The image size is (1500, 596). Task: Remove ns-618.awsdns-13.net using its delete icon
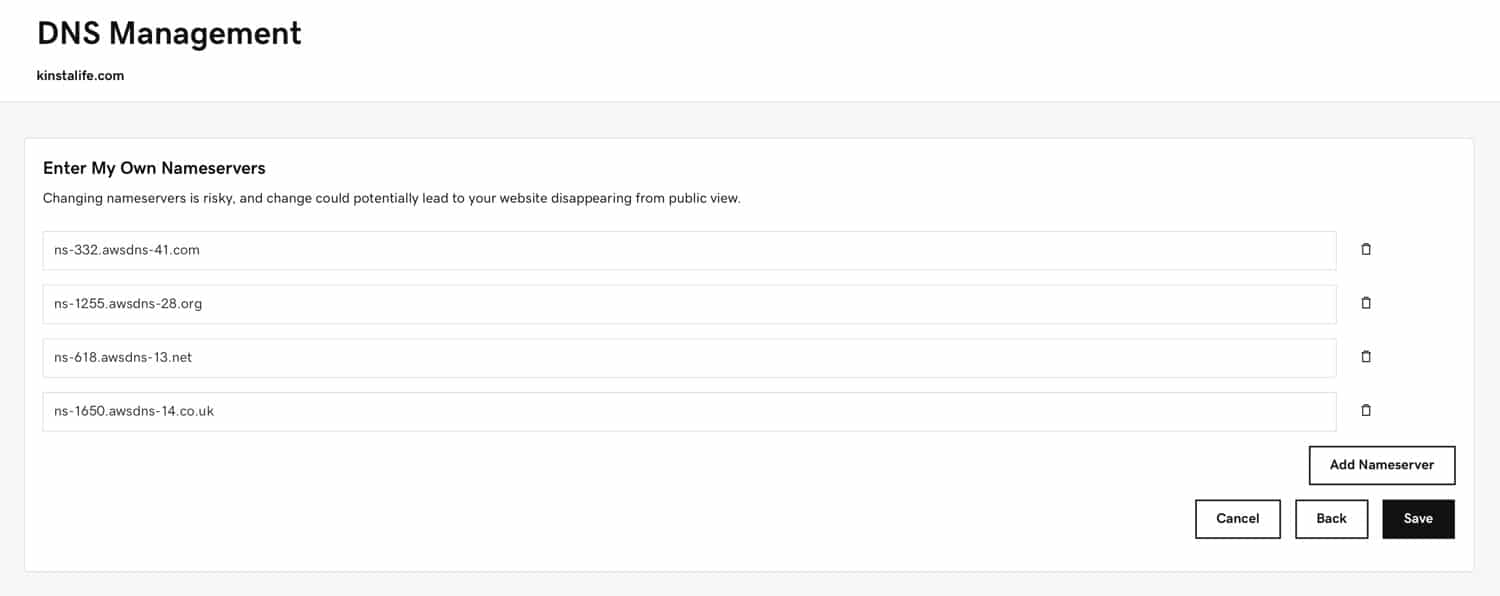click(1366, 357)
